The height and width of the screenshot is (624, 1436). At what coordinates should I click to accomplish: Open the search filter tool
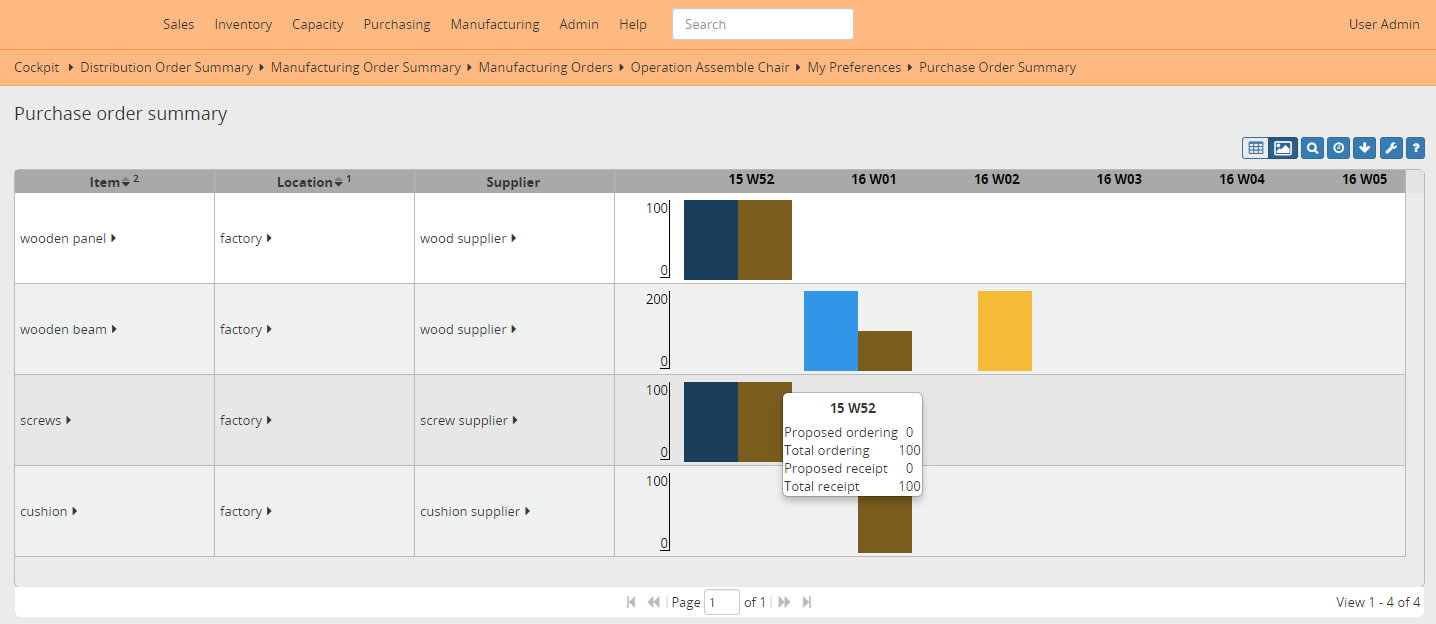(x=1312, y=148)
